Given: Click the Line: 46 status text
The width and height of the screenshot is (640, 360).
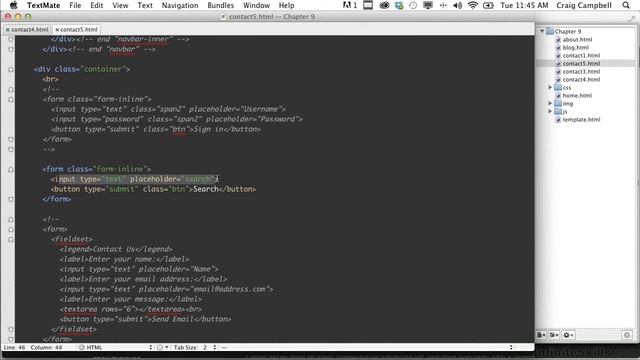Looking at the screenshot, I should pos(14,347).
